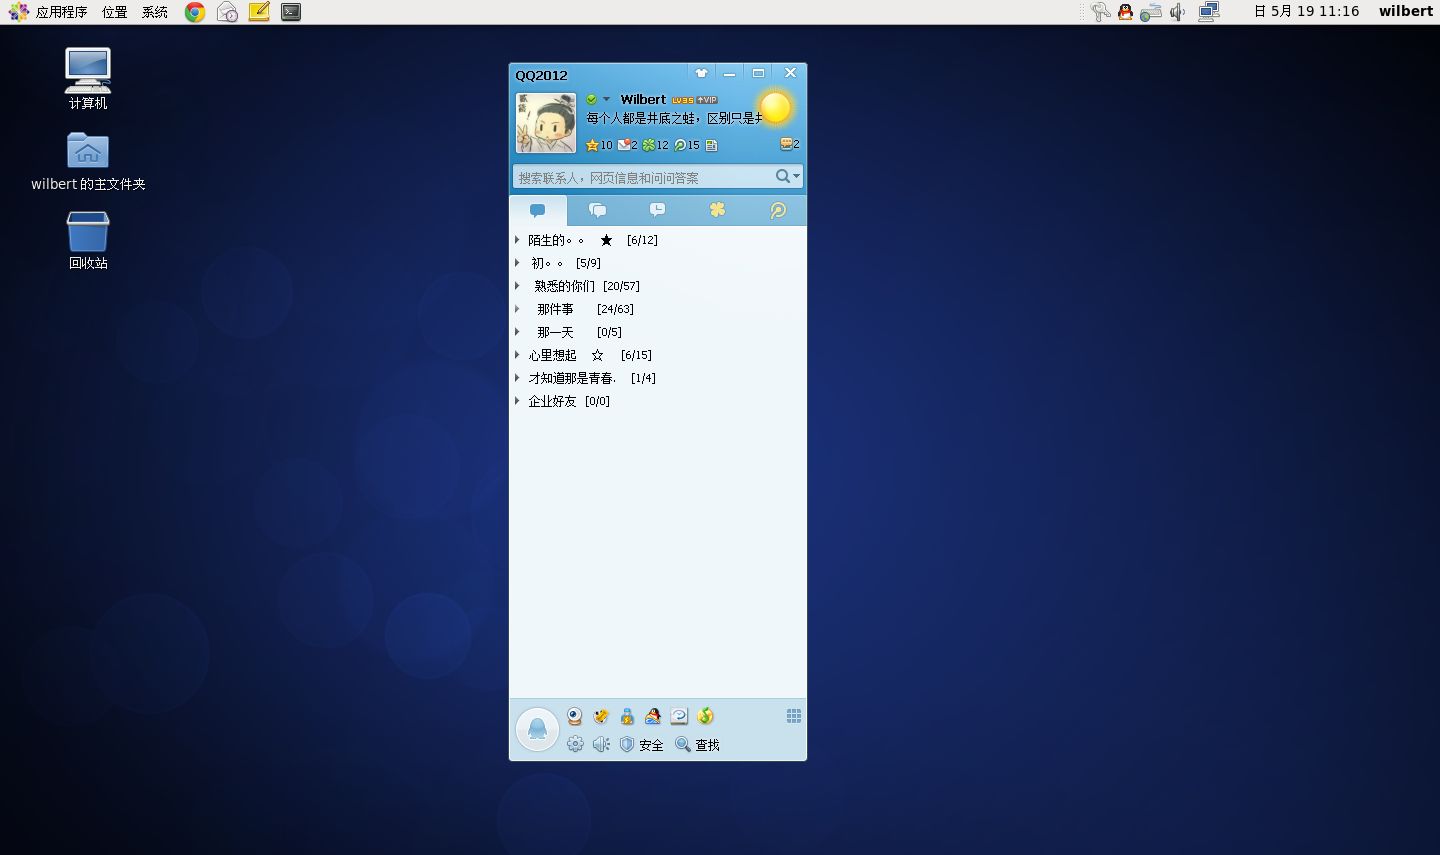Open the QQ Music green note icon

pyautogui.click(x=705, y=716)
